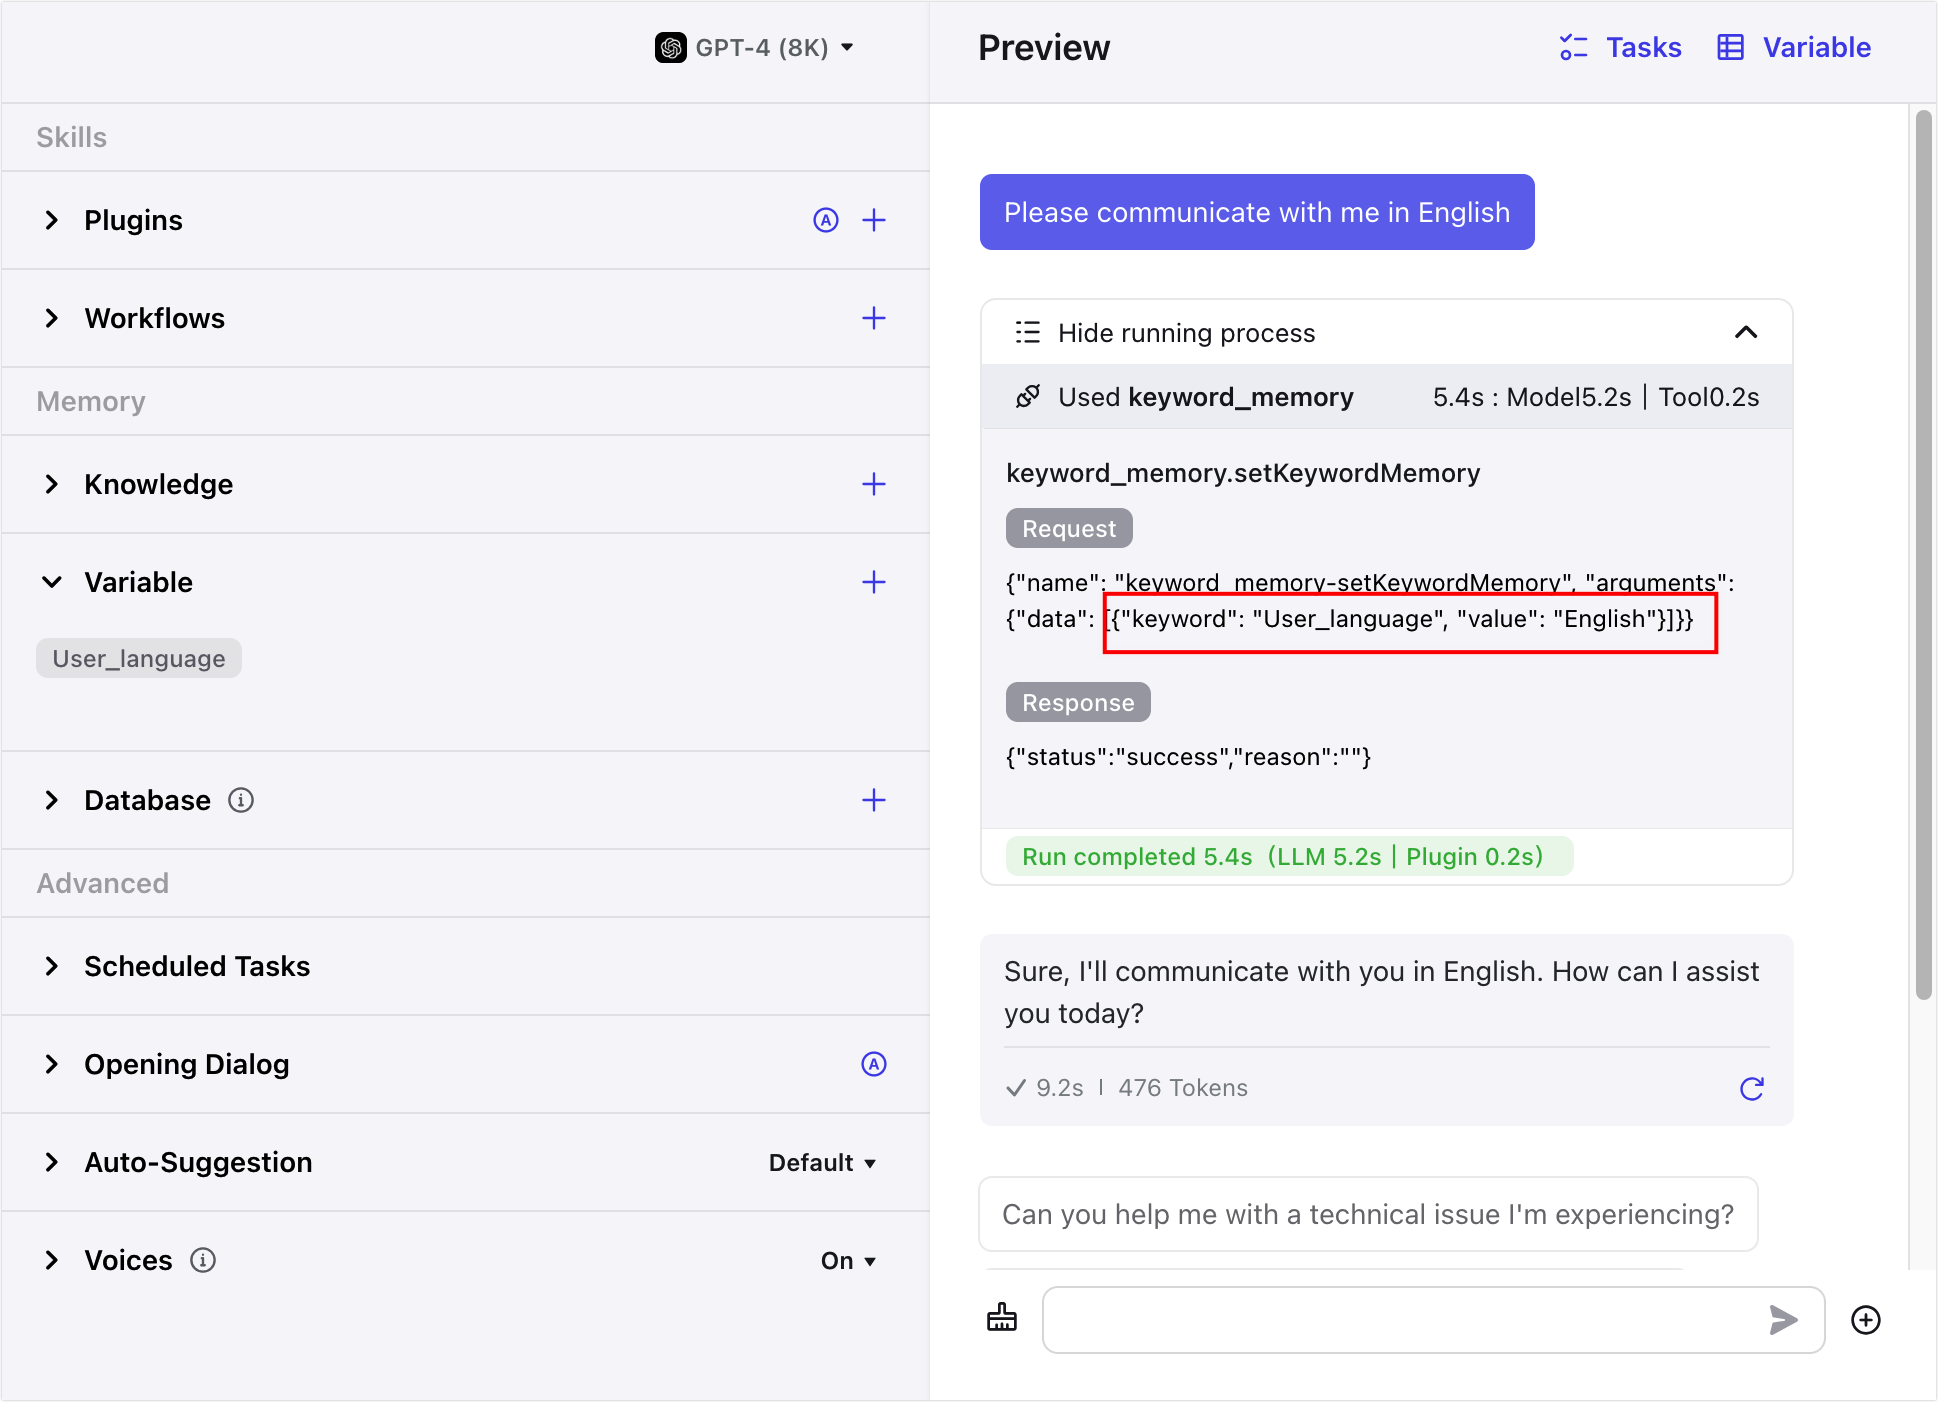
Task: Click the Request label badge
Action: coord(1069,528)
